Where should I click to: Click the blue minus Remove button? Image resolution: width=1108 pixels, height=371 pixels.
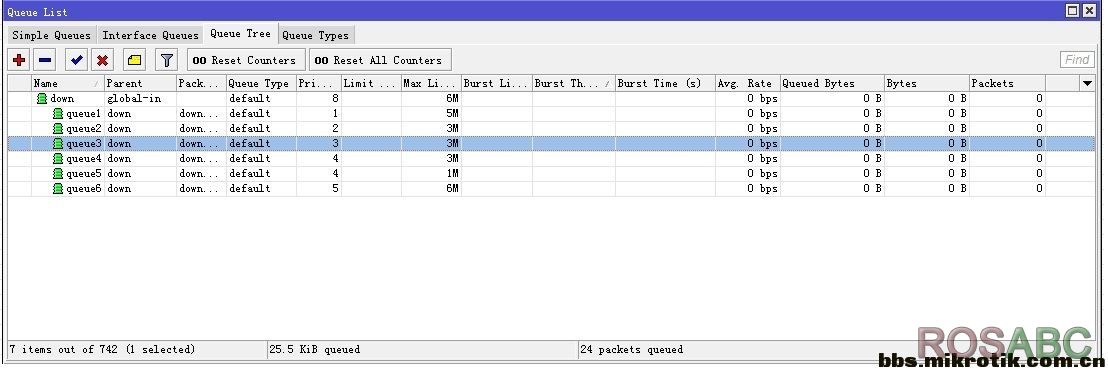point(45,60)
